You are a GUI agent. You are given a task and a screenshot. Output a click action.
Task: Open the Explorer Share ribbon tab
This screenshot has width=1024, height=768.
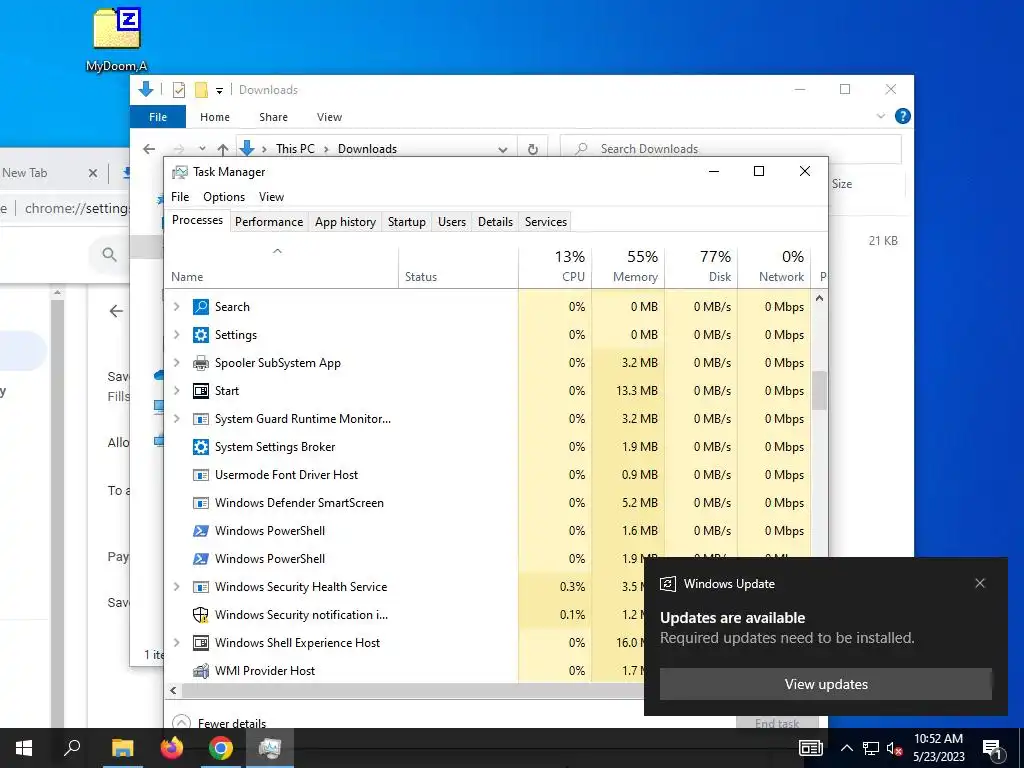(273, 117)
